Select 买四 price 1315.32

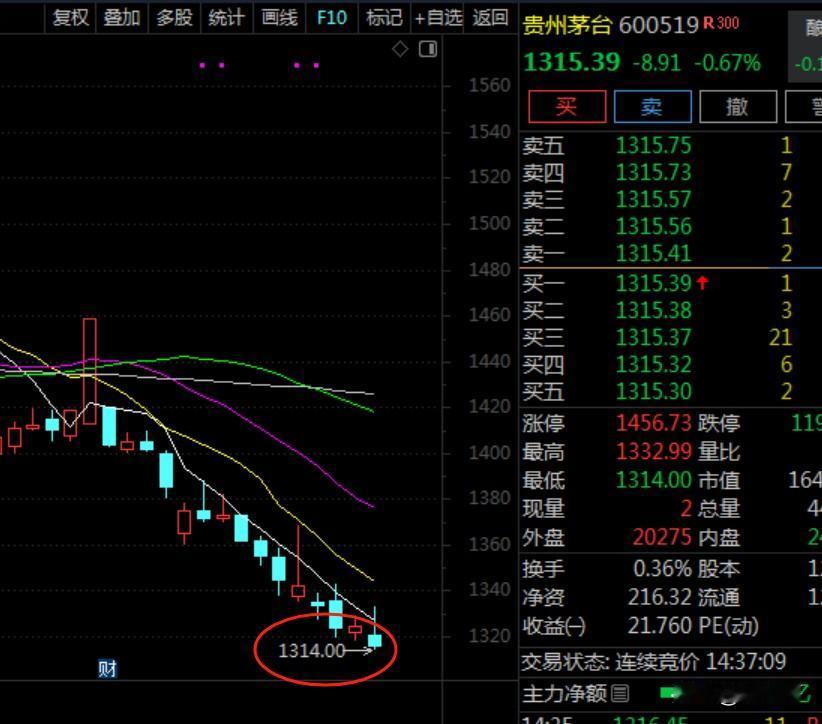(654, 364)
